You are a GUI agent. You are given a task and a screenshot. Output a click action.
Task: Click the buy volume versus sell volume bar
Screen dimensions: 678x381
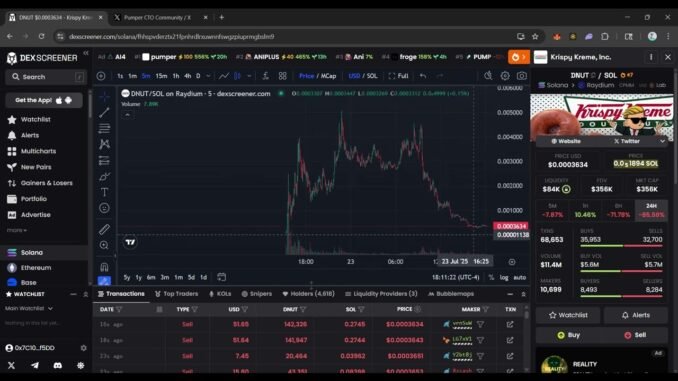pos(621,271)
